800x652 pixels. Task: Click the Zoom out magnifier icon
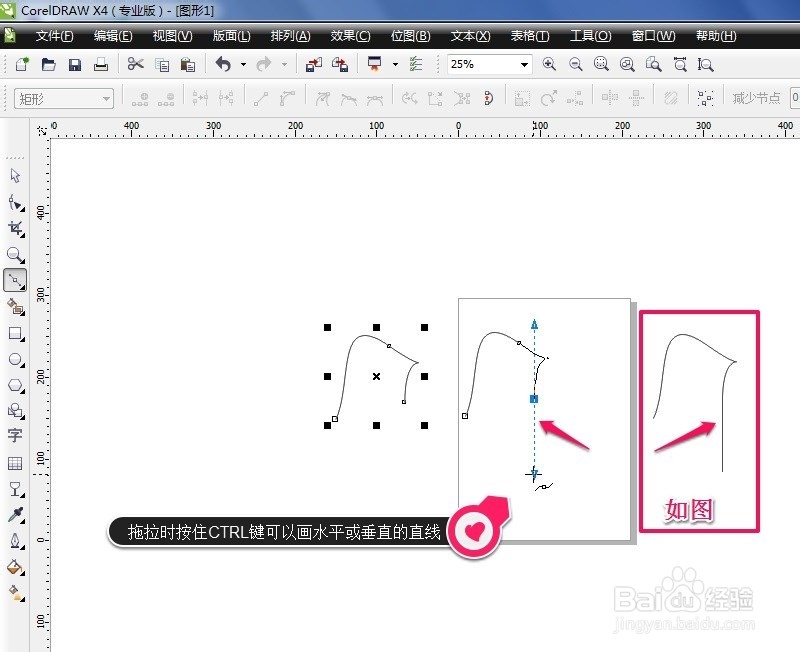[x=576, y=64]
